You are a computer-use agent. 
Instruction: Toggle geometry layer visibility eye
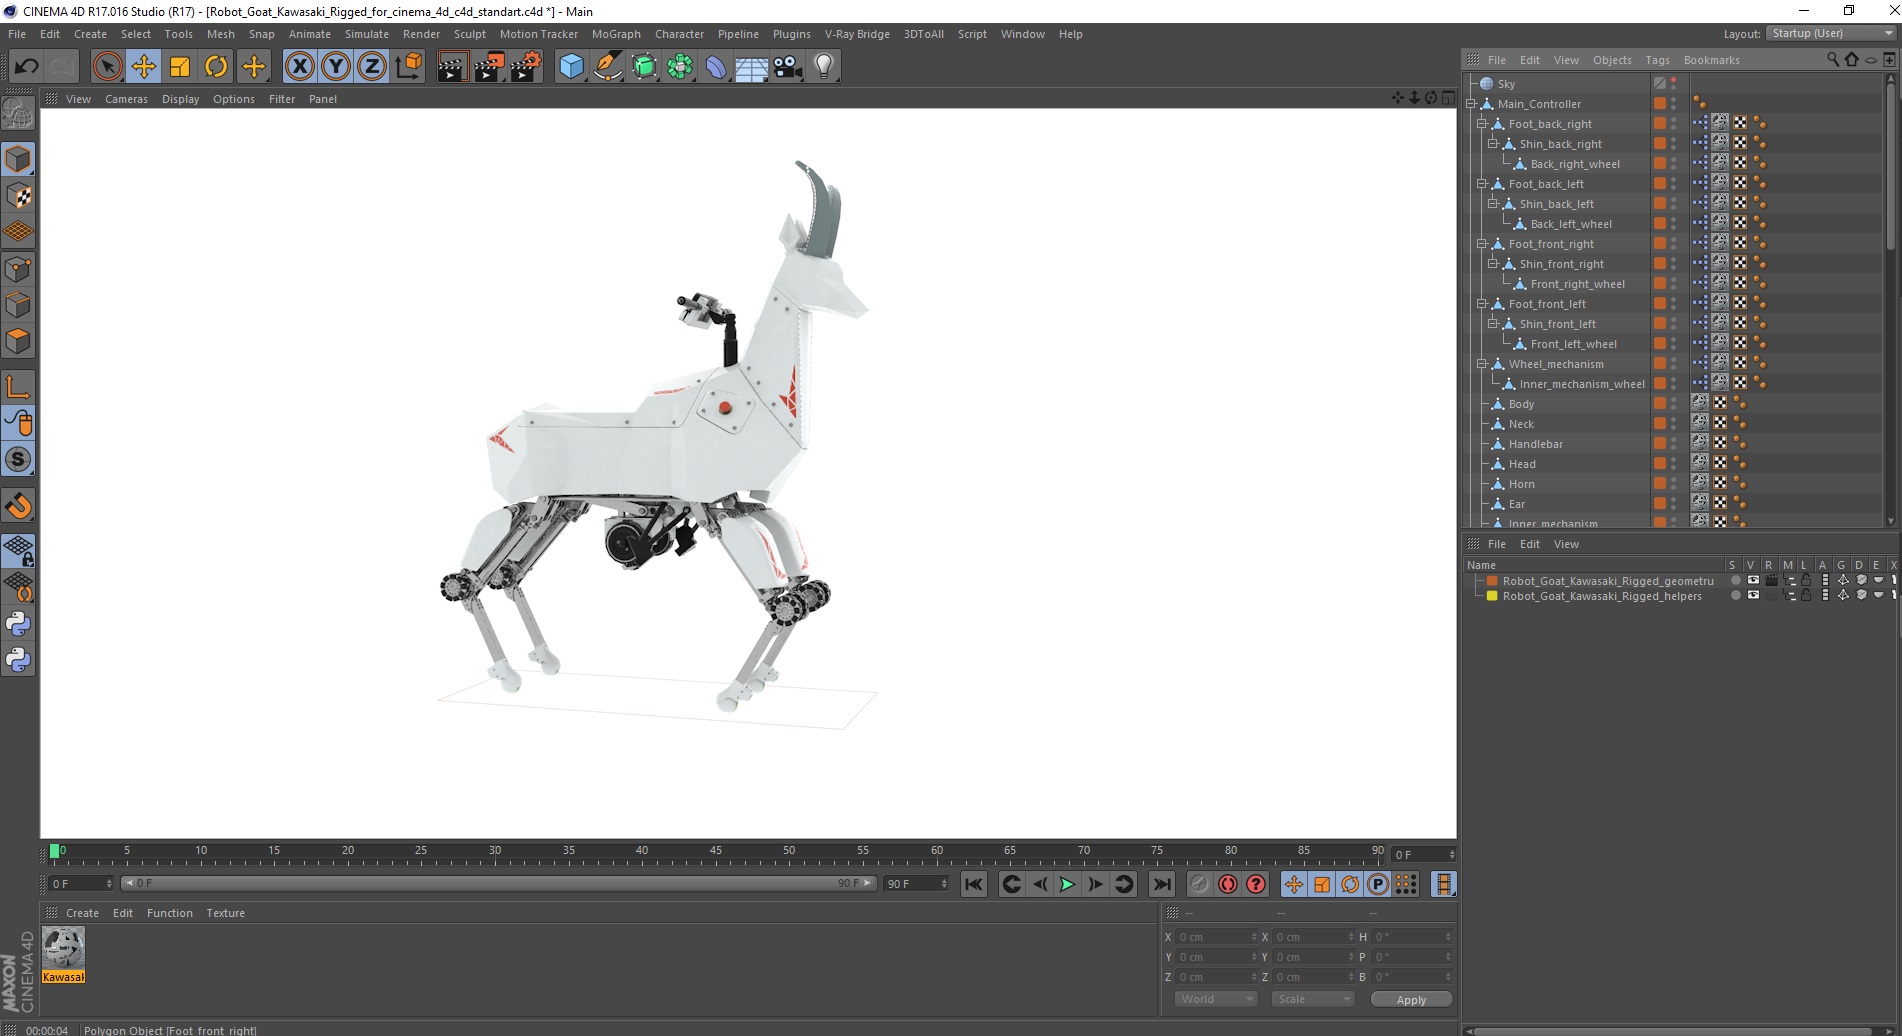pyautogui.click(x=1753, y=580)
